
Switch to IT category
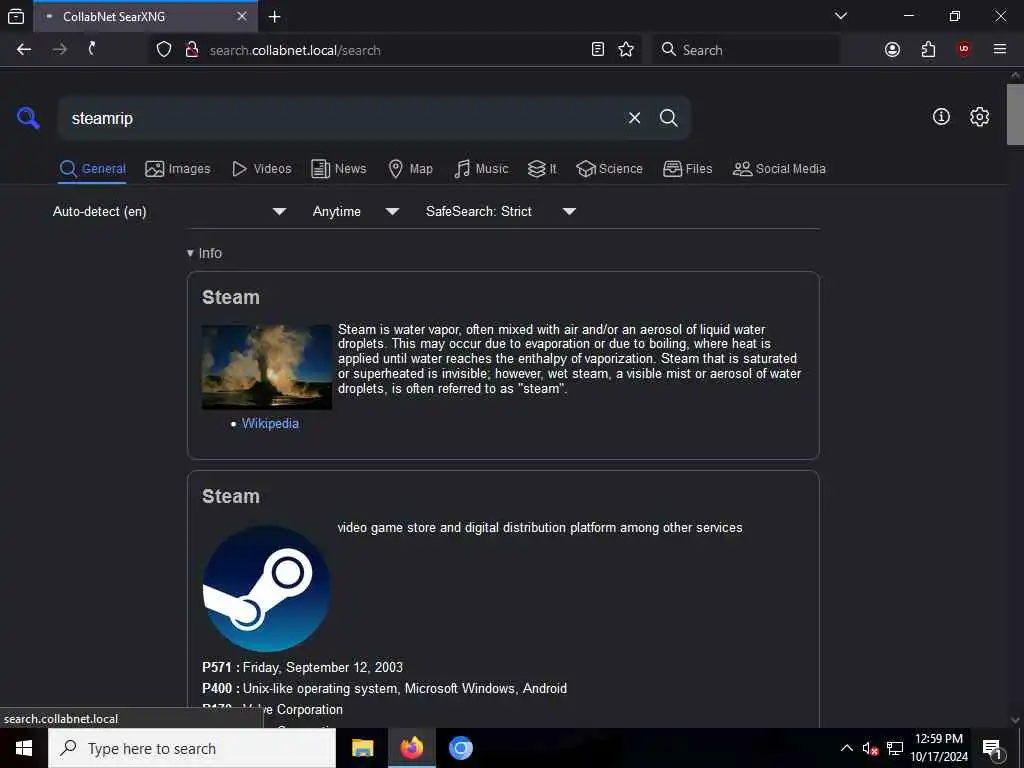click(x=542, y=168)
